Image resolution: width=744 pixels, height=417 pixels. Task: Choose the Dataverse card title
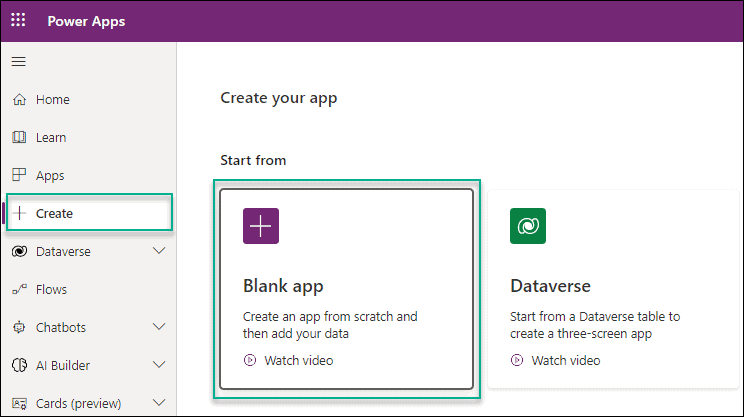550,286
